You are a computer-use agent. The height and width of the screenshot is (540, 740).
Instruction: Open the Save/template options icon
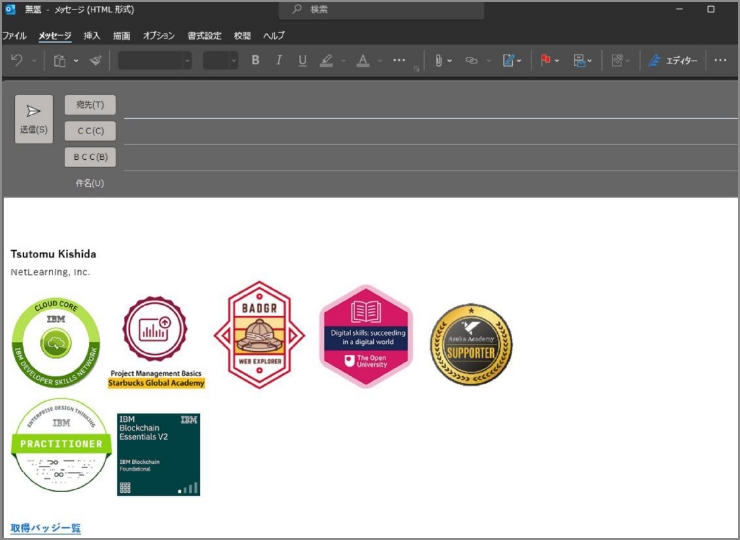tap(581, 60)
